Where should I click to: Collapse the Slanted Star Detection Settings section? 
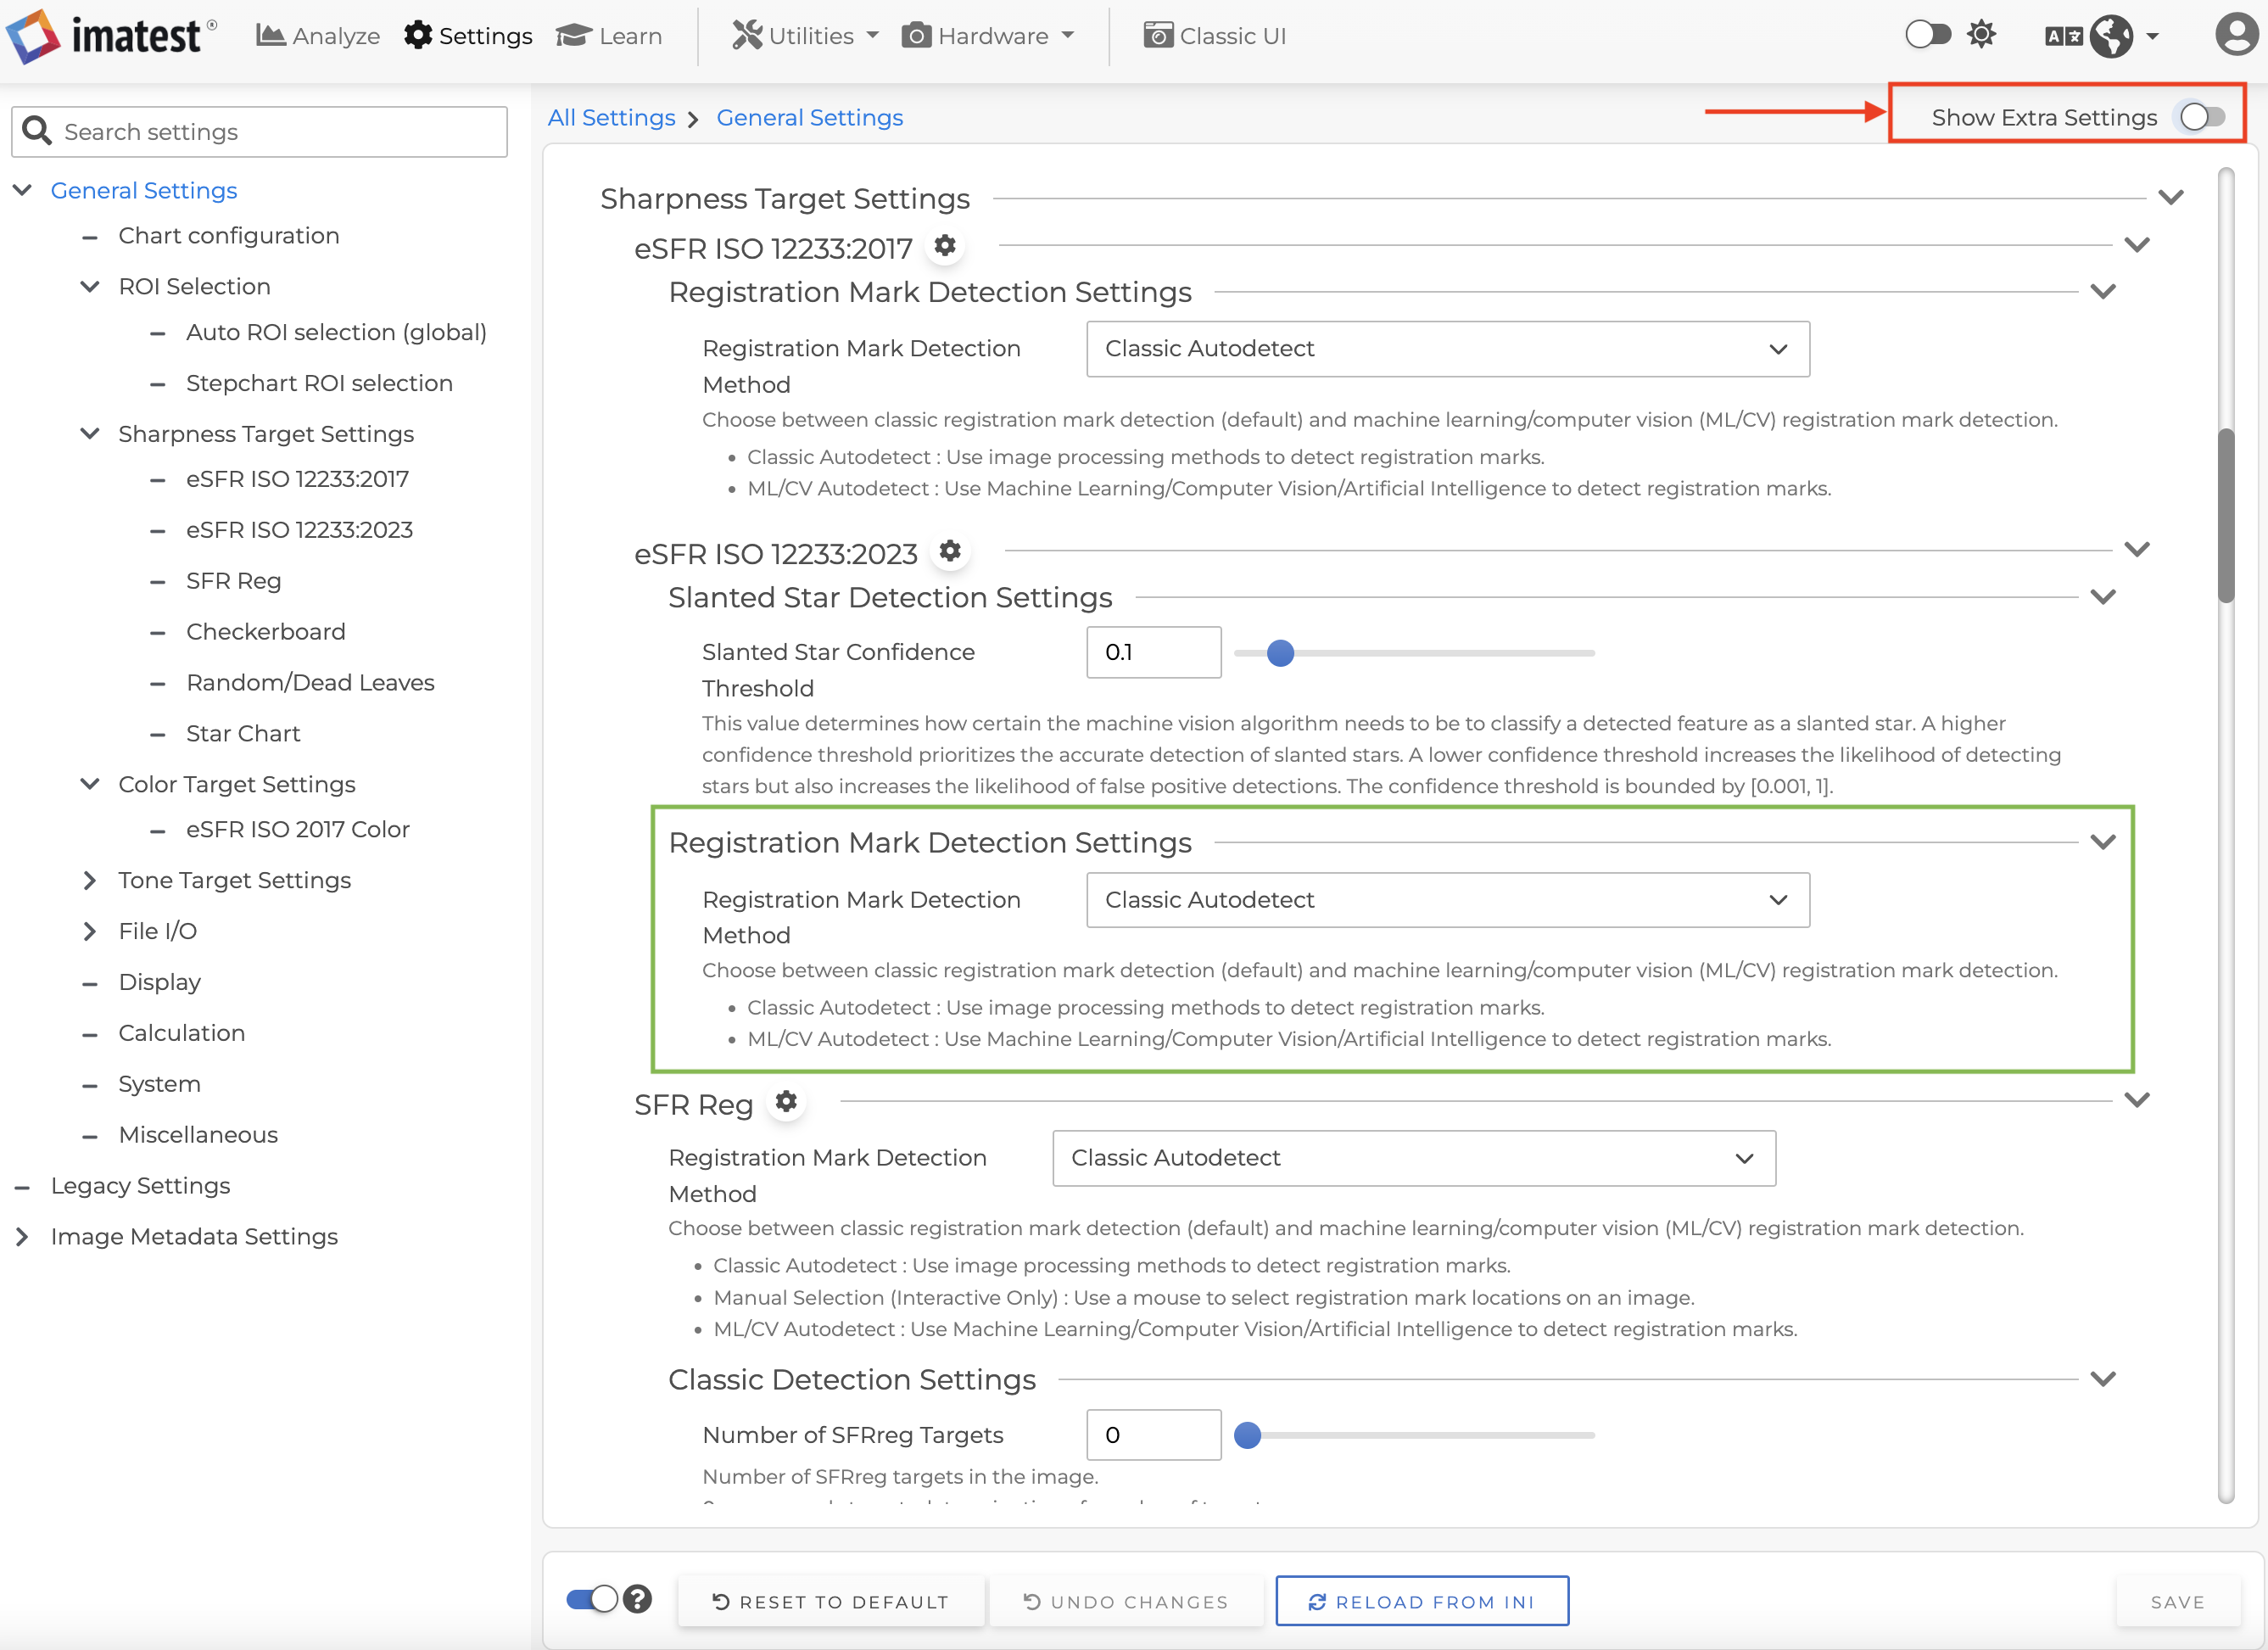2103,597
